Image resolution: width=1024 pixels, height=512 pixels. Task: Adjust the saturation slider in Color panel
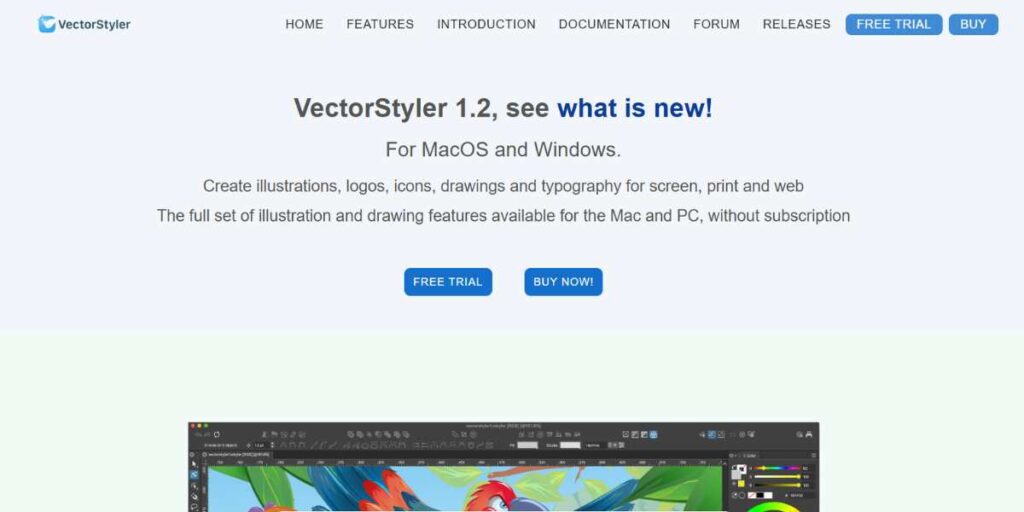(777, 477)
